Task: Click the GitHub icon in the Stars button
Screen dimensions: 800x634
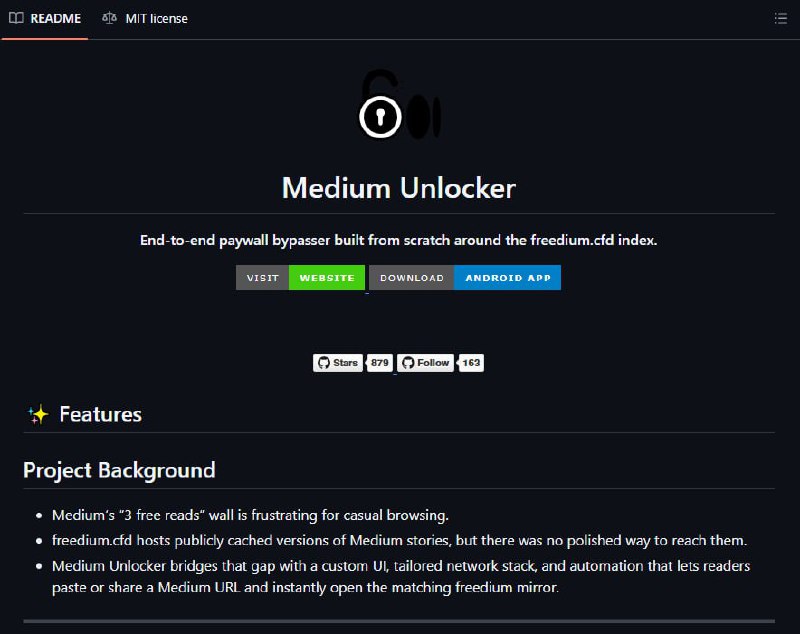Action: pos(323,363)
